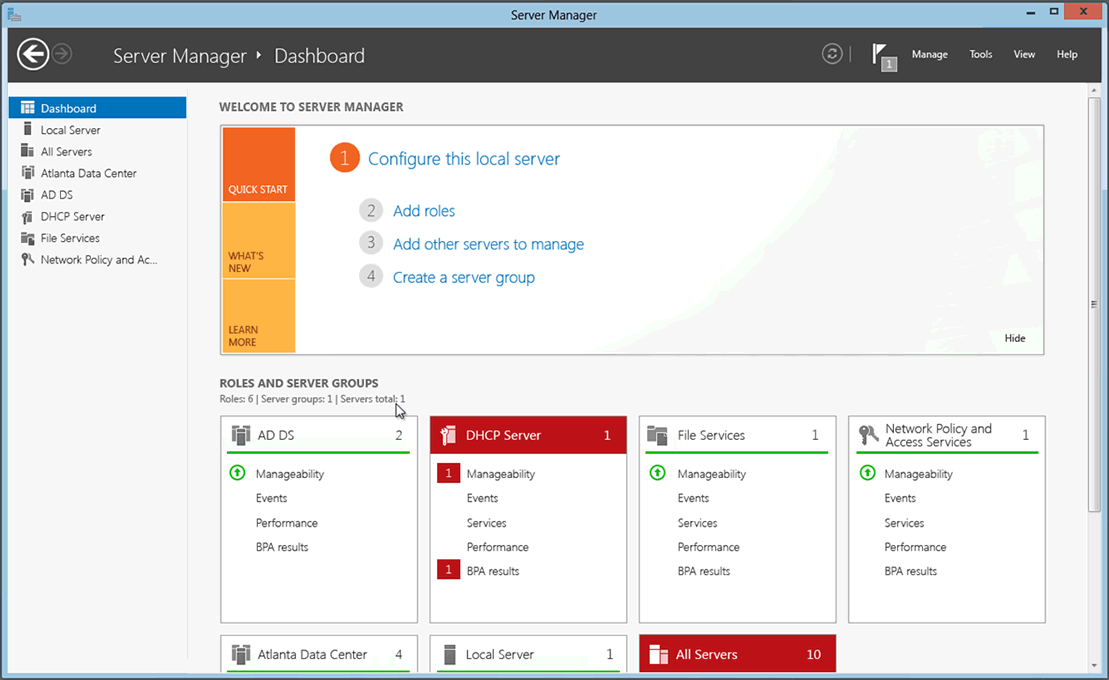Image resolution: width=1109 pixels, height=680 pixels.
Task: Open the notifications flag icon
Action: click(882, 55)
